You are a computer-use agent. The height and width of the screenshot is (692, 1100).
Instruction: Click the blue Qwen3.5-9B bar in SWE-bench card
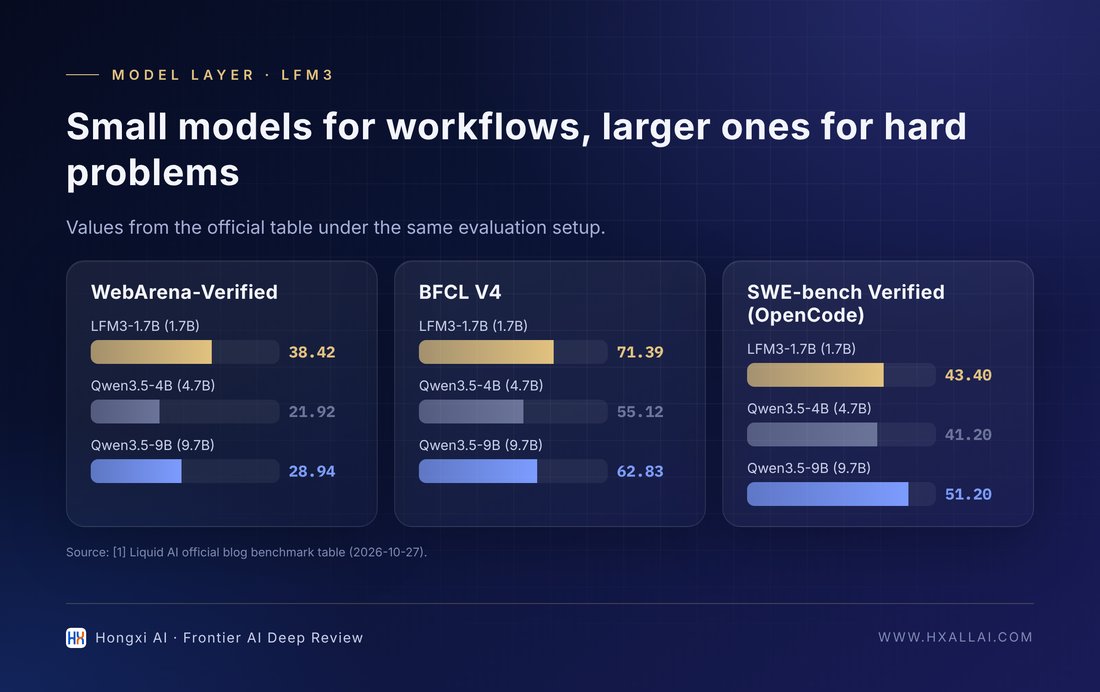pyautogui.click(x=828, y=494)
